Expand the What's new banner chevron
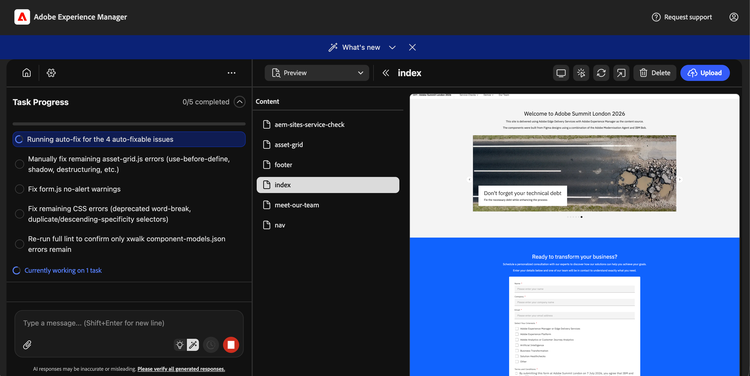 point(392,47)
